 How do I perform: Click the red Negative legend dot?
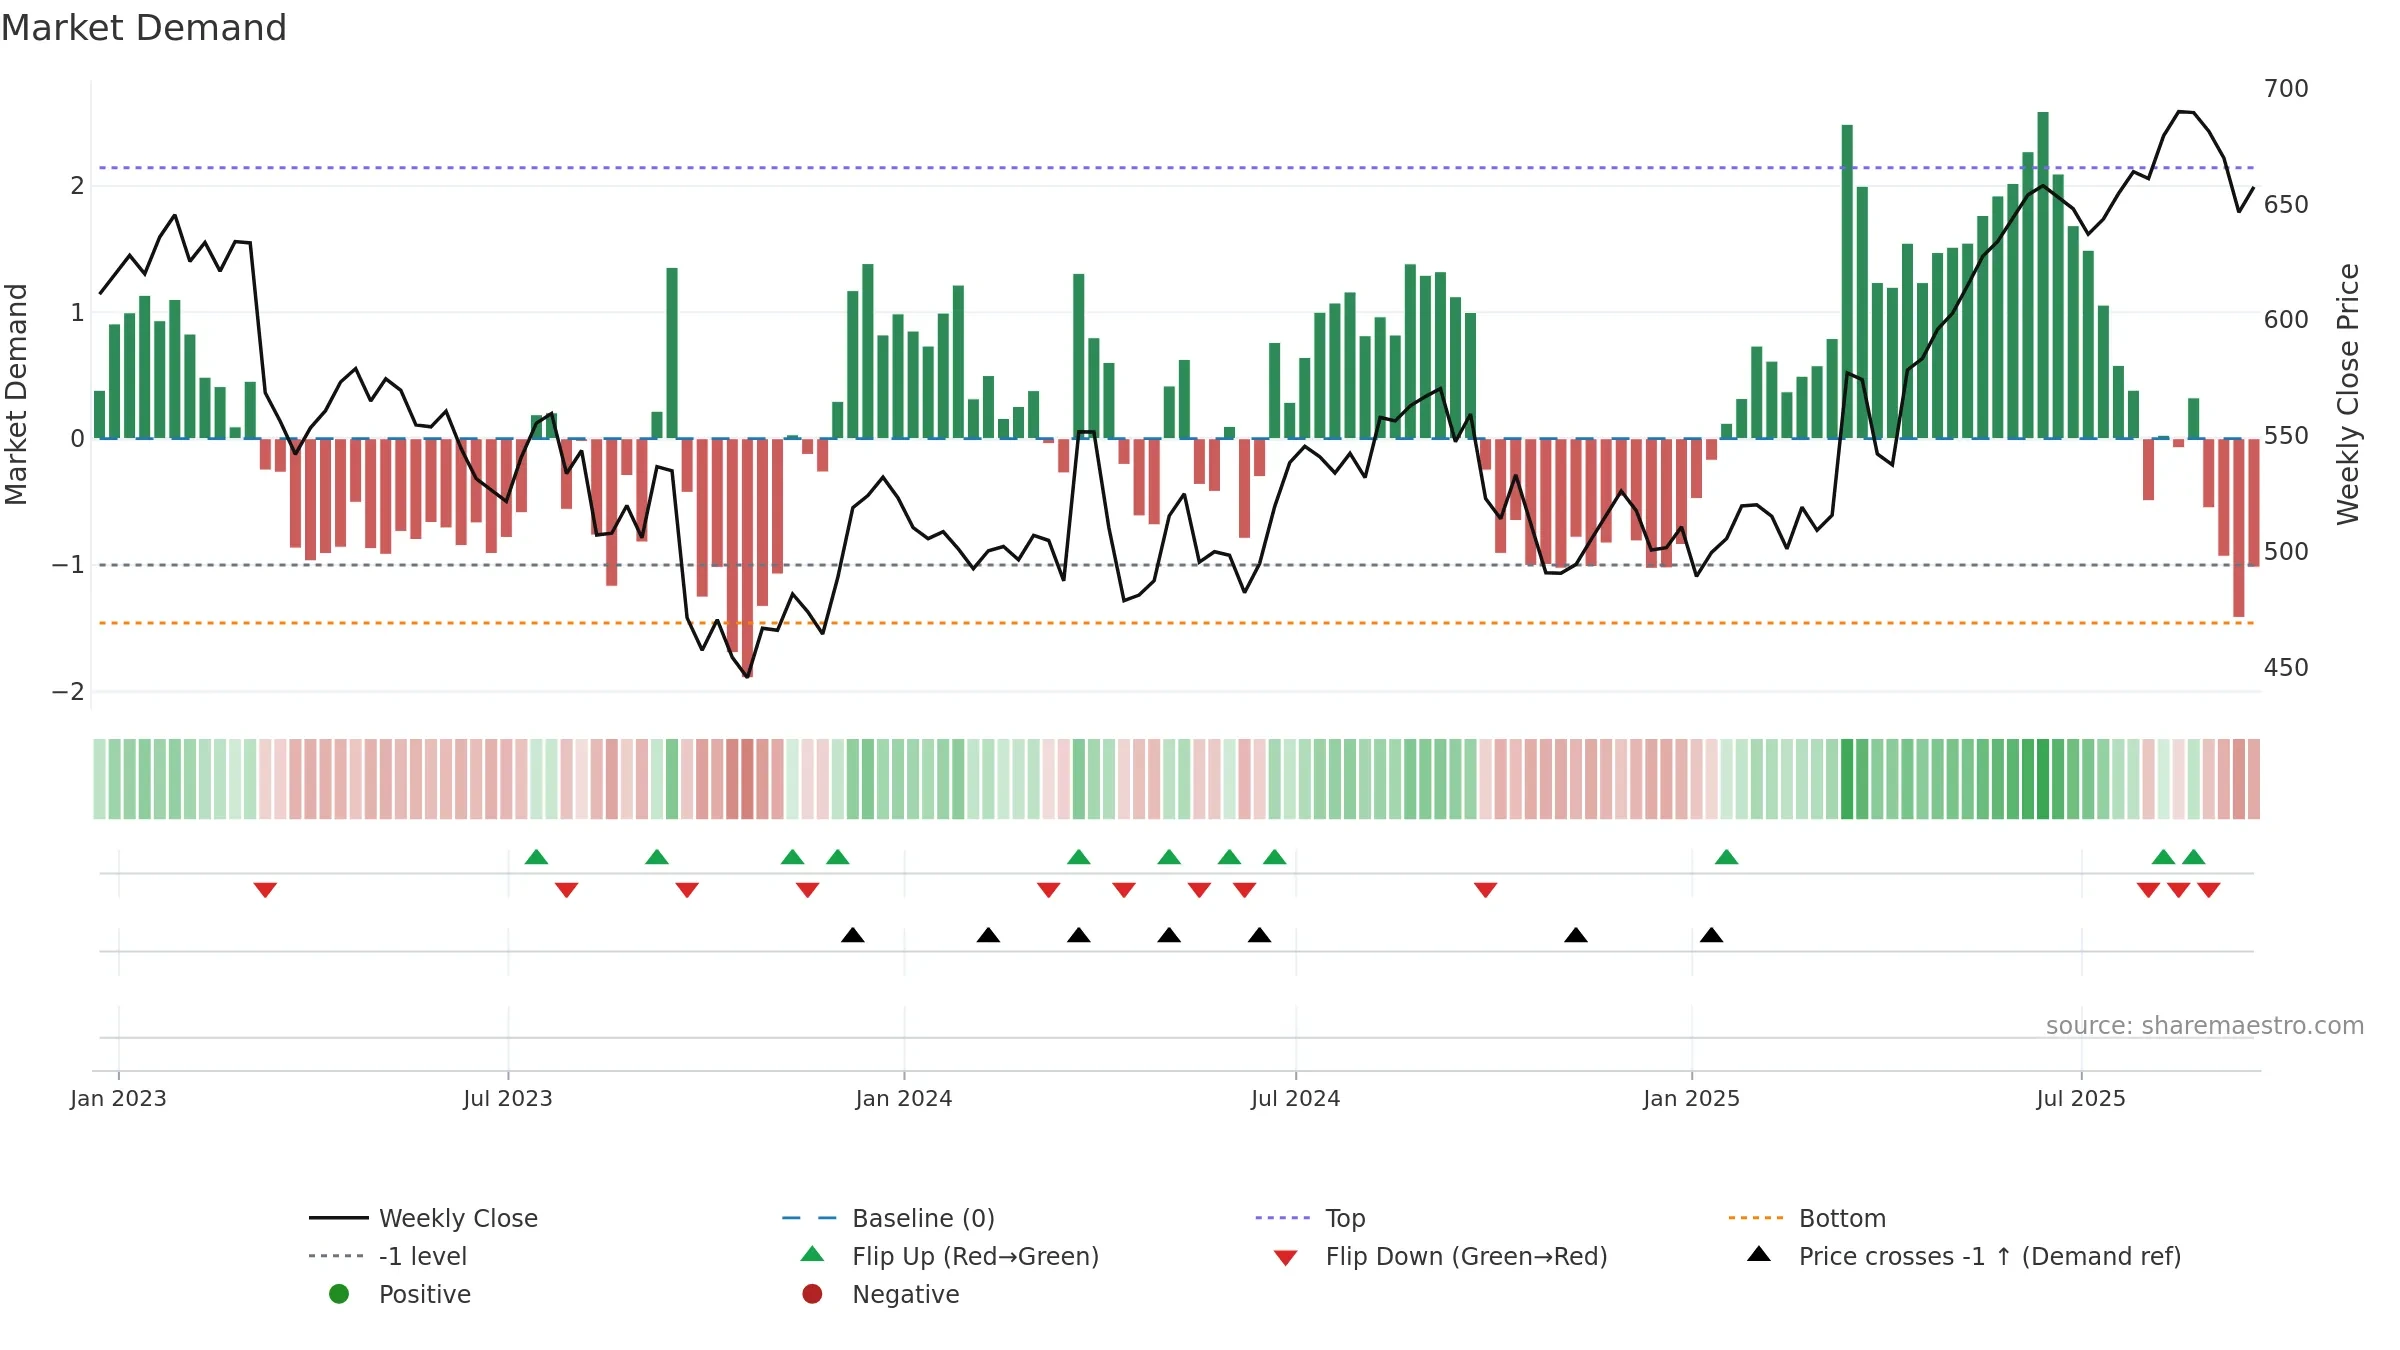812,1294
